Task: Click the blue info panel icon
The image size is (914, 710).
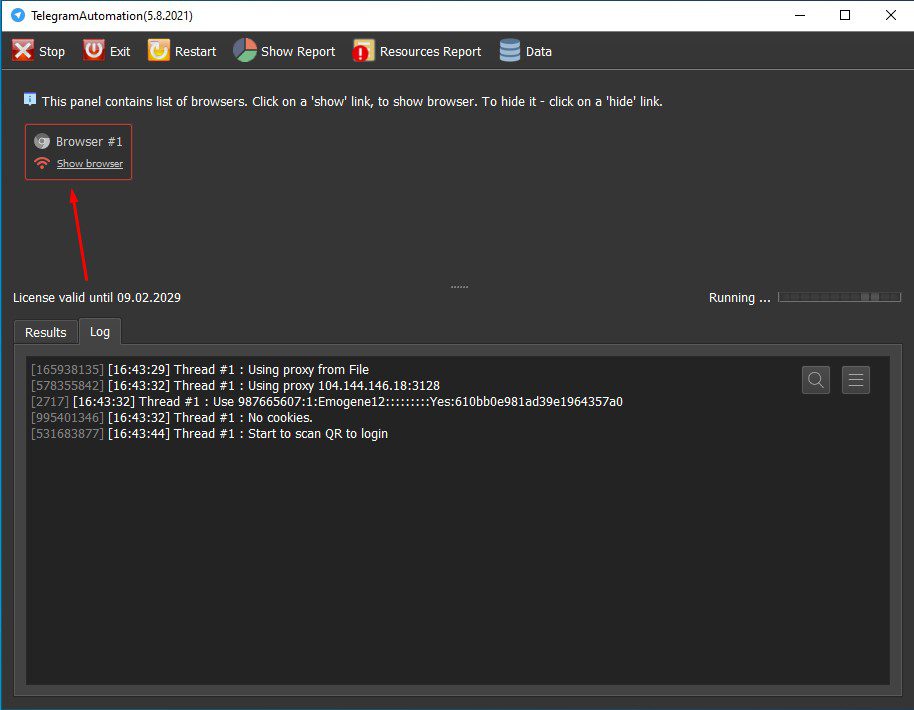Action: coord(30,100)
